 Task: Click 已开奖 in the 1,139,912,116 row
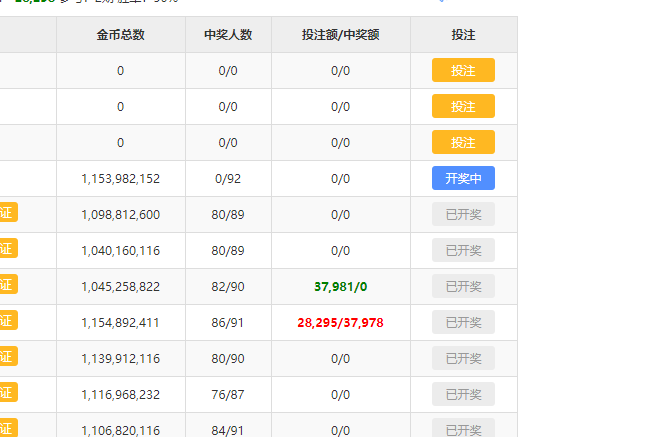(463, 358)
